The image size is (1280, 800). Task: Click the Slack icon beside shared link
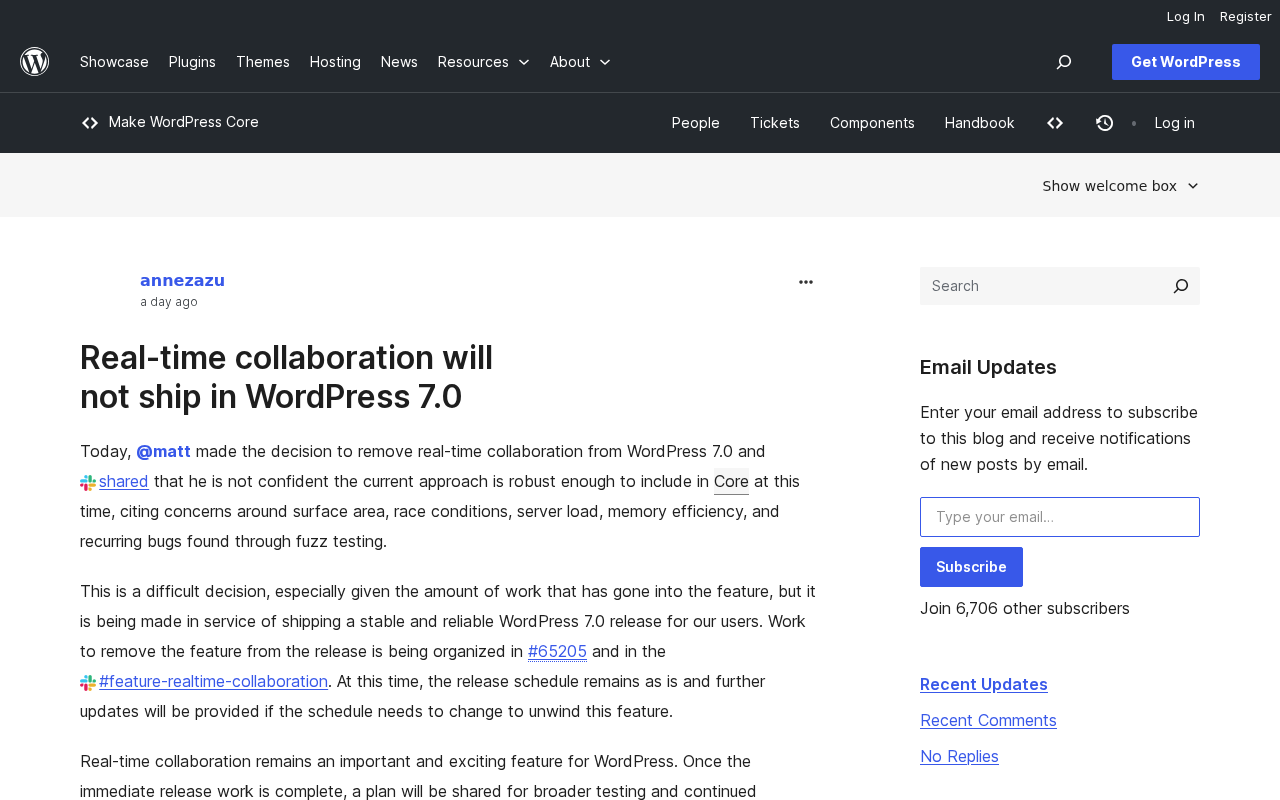pyautogui.click(x=88, y=483)
